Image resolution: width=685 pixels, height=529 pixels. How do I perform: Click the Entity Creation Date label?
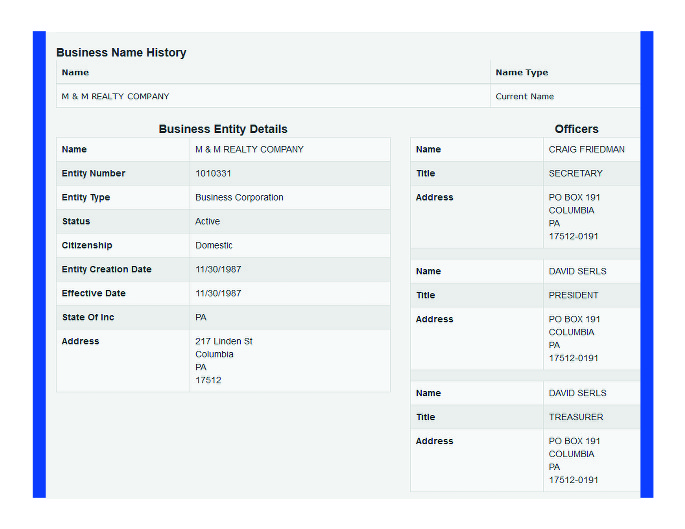(106, 270)
